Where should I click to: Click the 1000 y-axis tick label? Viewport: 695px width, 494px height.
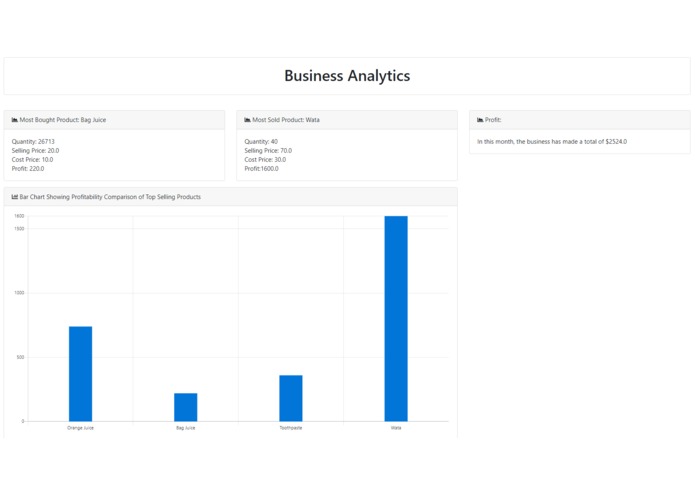pyautogui.click(x=19, y=293)
